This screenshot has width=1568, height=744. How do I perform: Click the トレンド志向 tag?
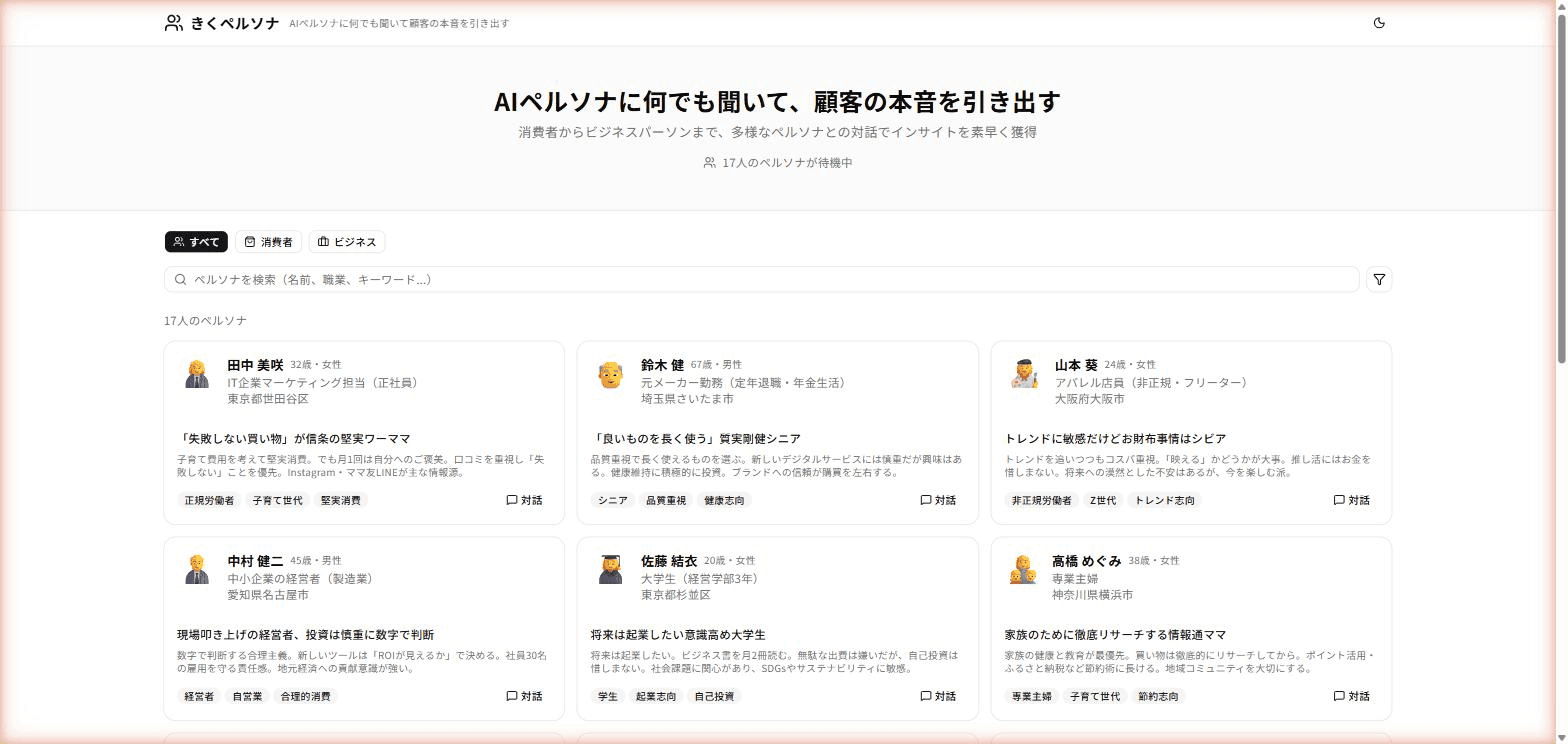point(1165,500)
